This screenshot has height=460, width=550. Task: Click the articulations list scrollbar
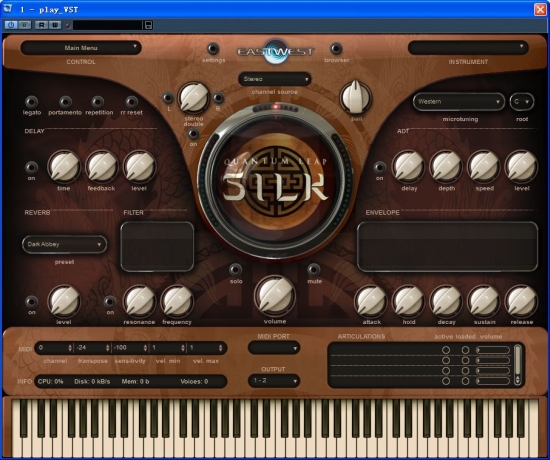click(517, 365)
